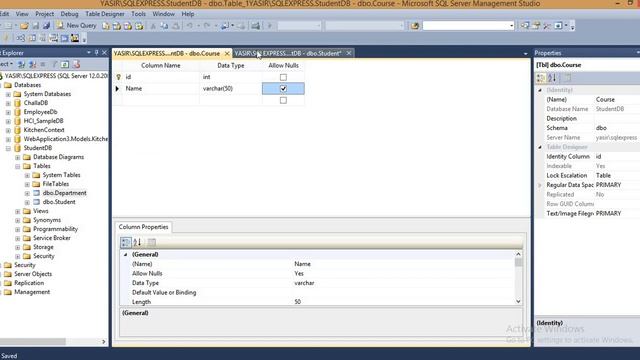Click the Length value 50 in Column Properties
The width and height of the screenshot is (640, 360).
click(x=298, y=302)
